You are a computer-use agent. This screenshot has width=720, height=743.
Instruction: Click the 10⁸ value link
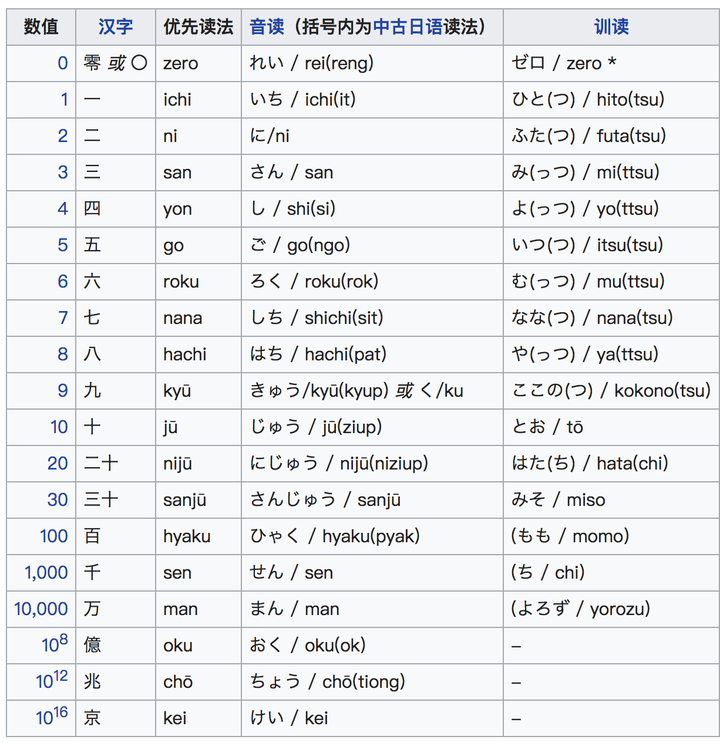[55, 643]
